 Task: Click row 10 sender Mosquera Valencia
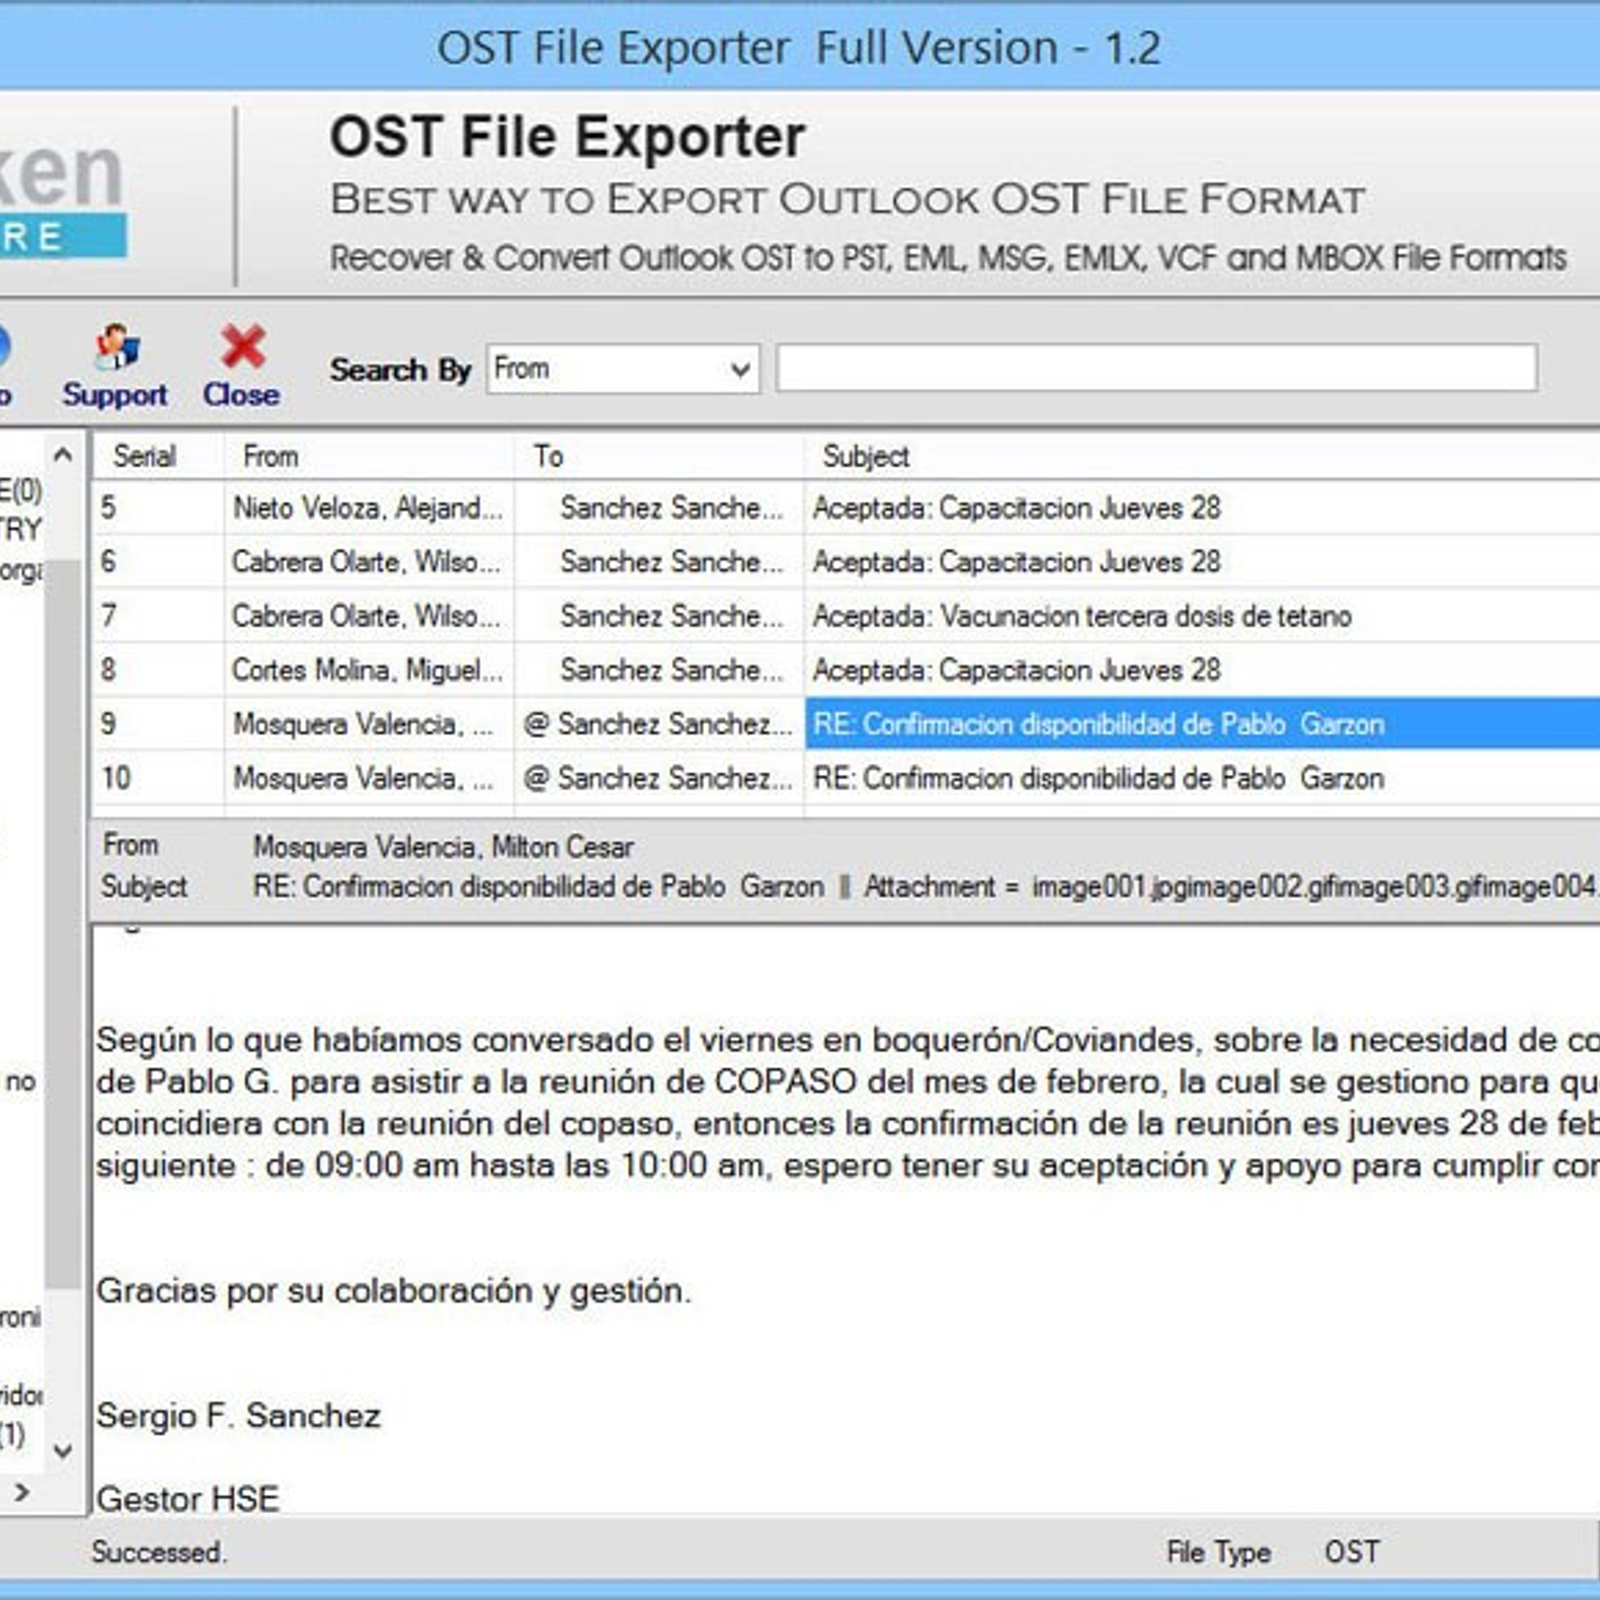tap(364, 778)
